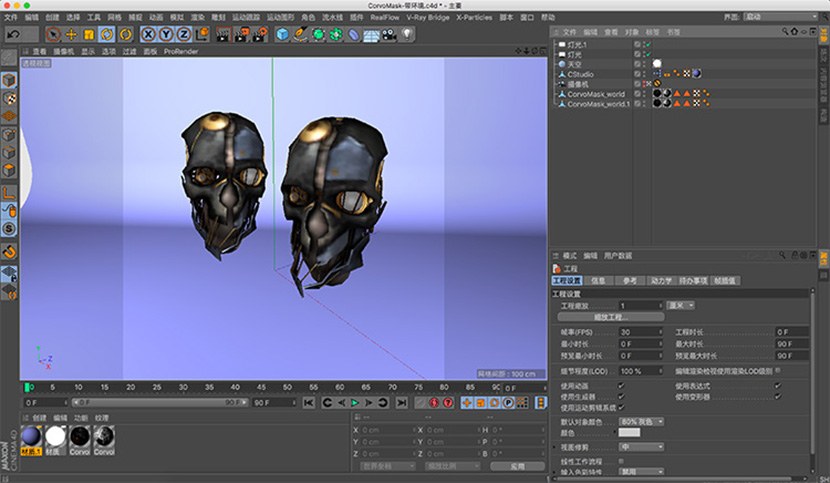Image resolution: width=830 pixels, height=483 pixels.
Task: Switch to the 待办事项 tab
Action: 693,281
